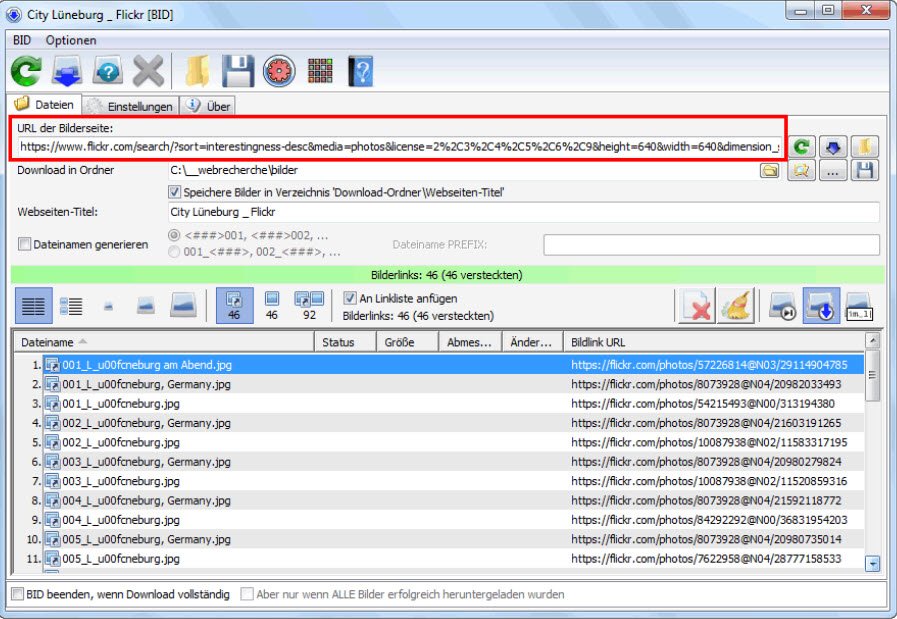This screenshot has height=619, width=897.
Task: Click yellow folder button beside URL field
Action: pos(864,146)
